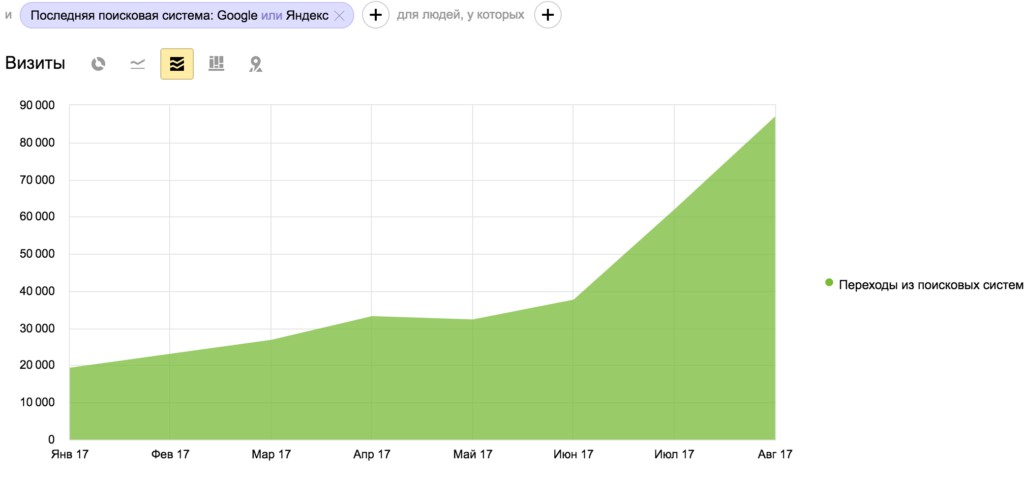Viewport: 1024px width, 478px height.
Task: Click the 90 000 y-axis value
Action: 37,106
